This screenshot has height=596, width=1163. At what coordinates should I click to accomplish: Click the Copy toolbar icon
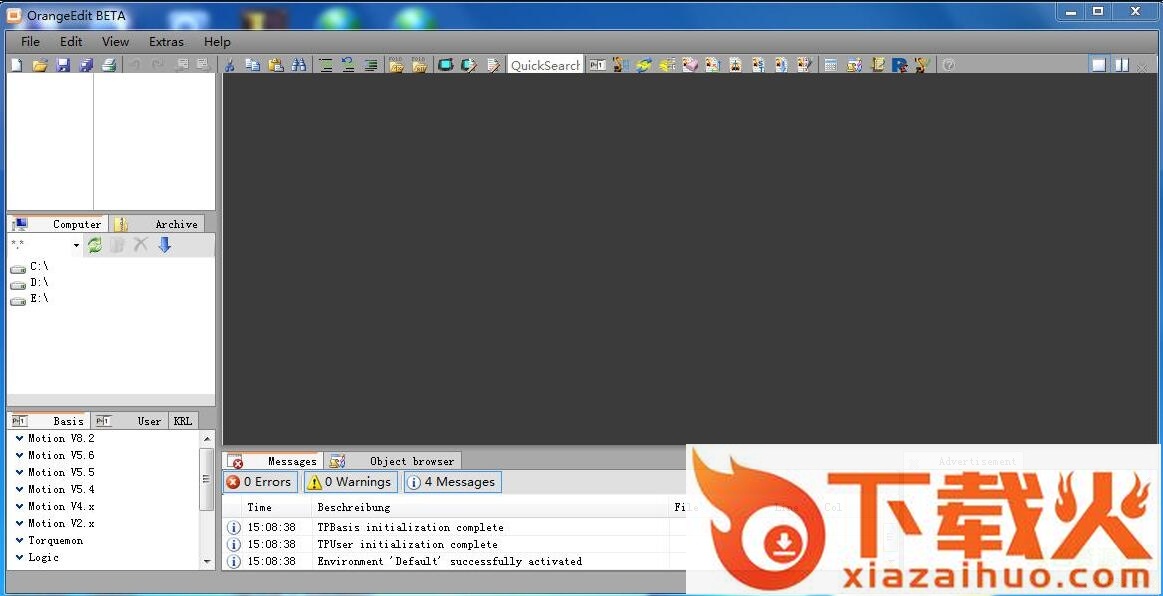pos(253,65)
